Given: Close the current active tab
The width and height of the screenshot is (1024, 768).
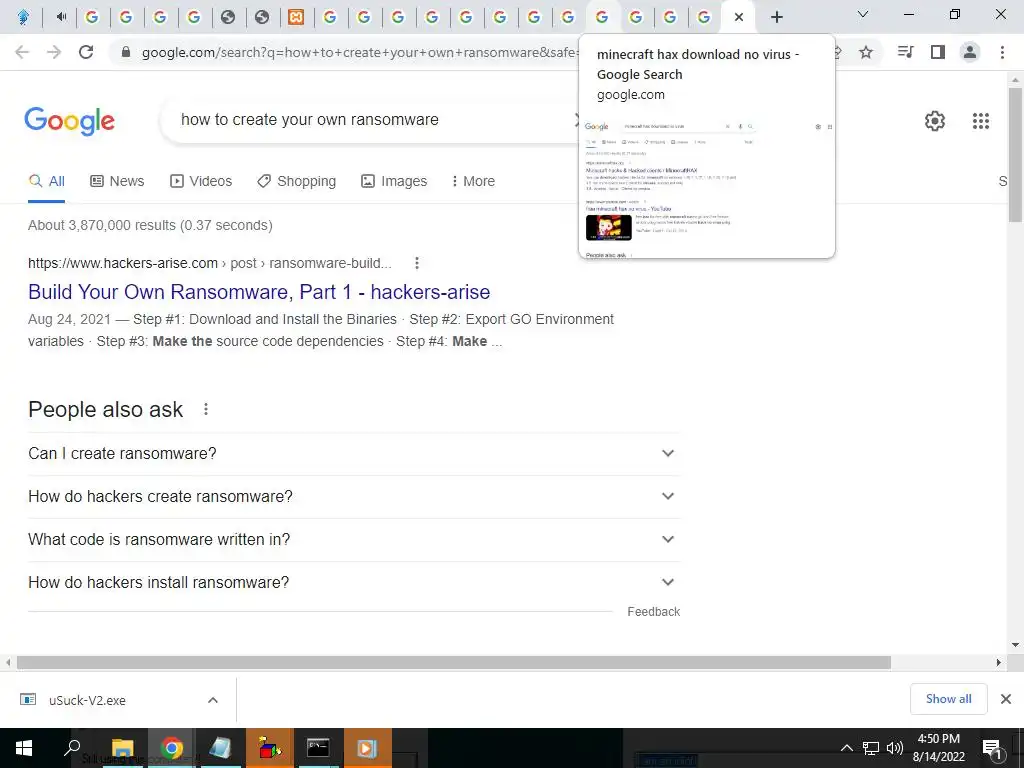Looking at the screenshot, I should coord(739,17).
